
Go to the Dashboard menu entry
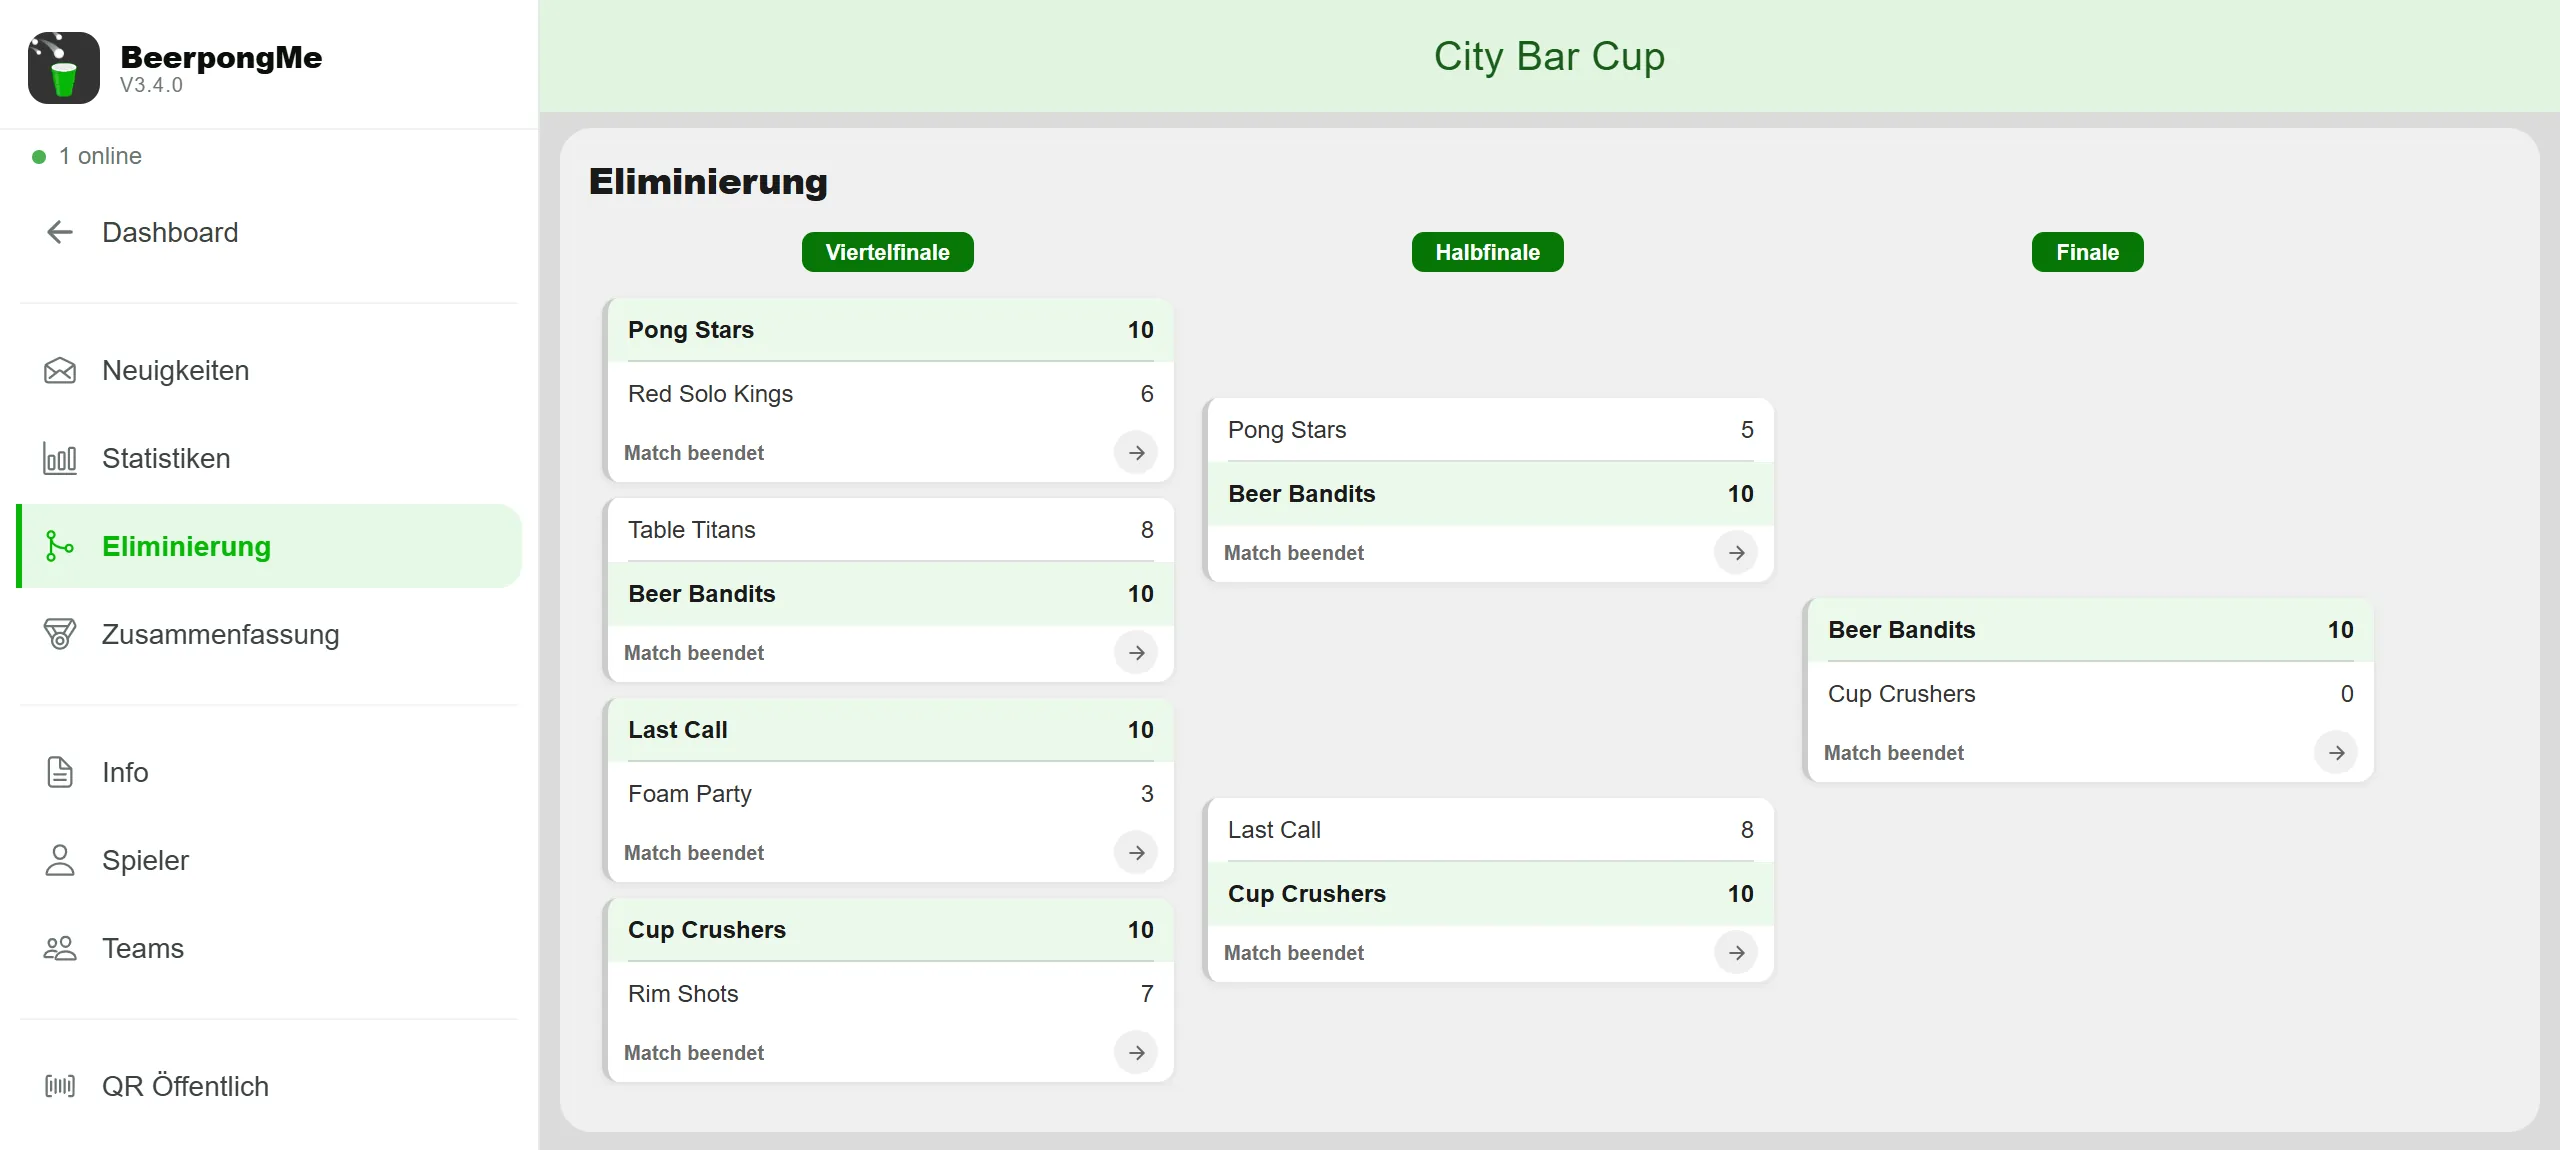pyautogui.click(x=270, y=232)
